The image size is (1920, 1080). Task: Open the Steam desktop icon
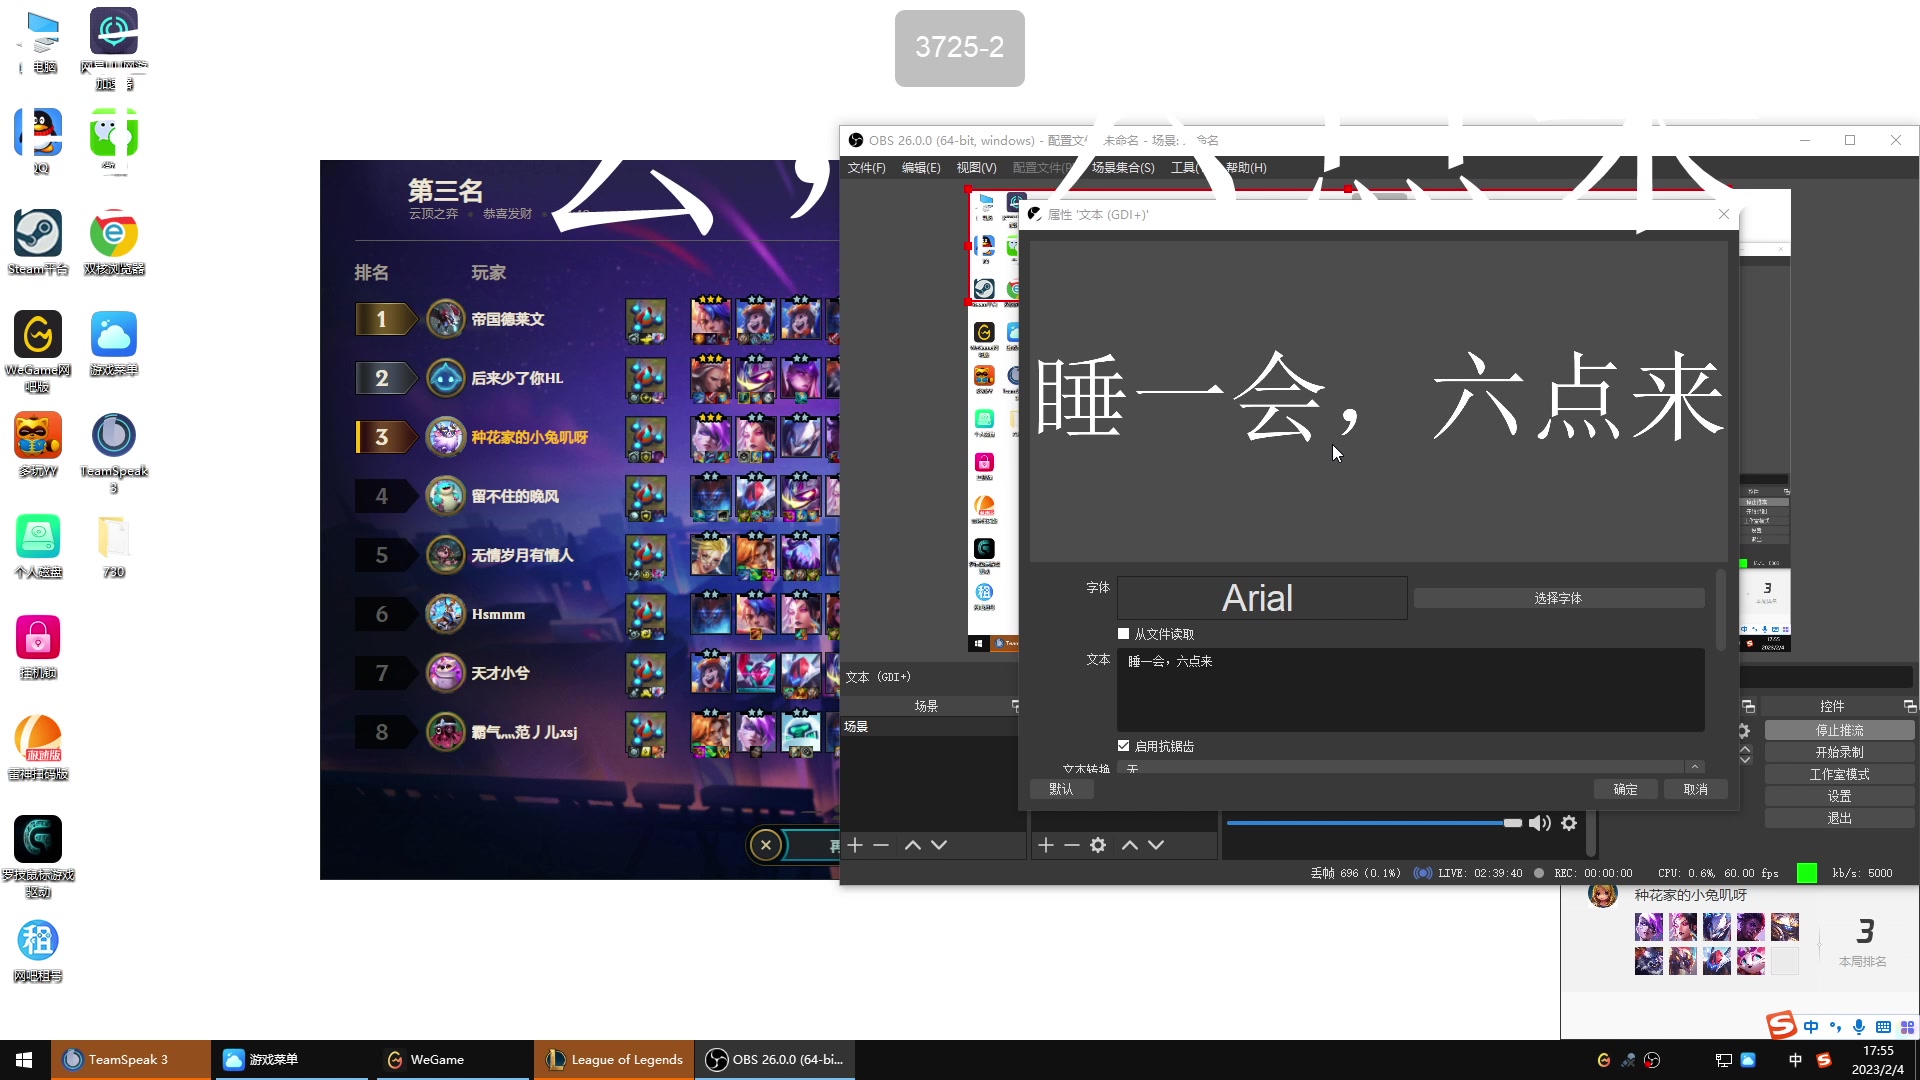coord(38,242)
